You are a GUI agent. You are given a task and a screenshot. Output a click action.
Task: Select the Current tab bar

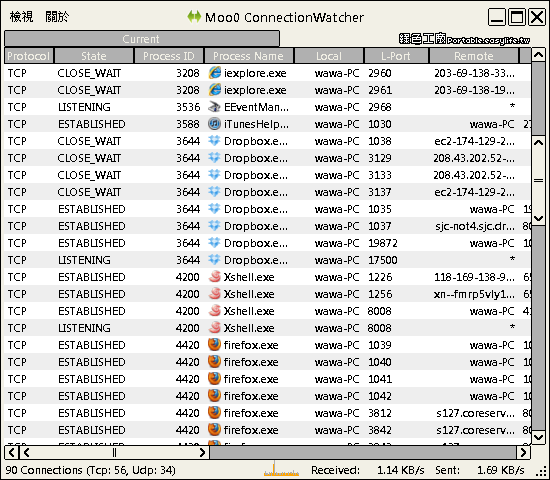[x=142, y=39]
